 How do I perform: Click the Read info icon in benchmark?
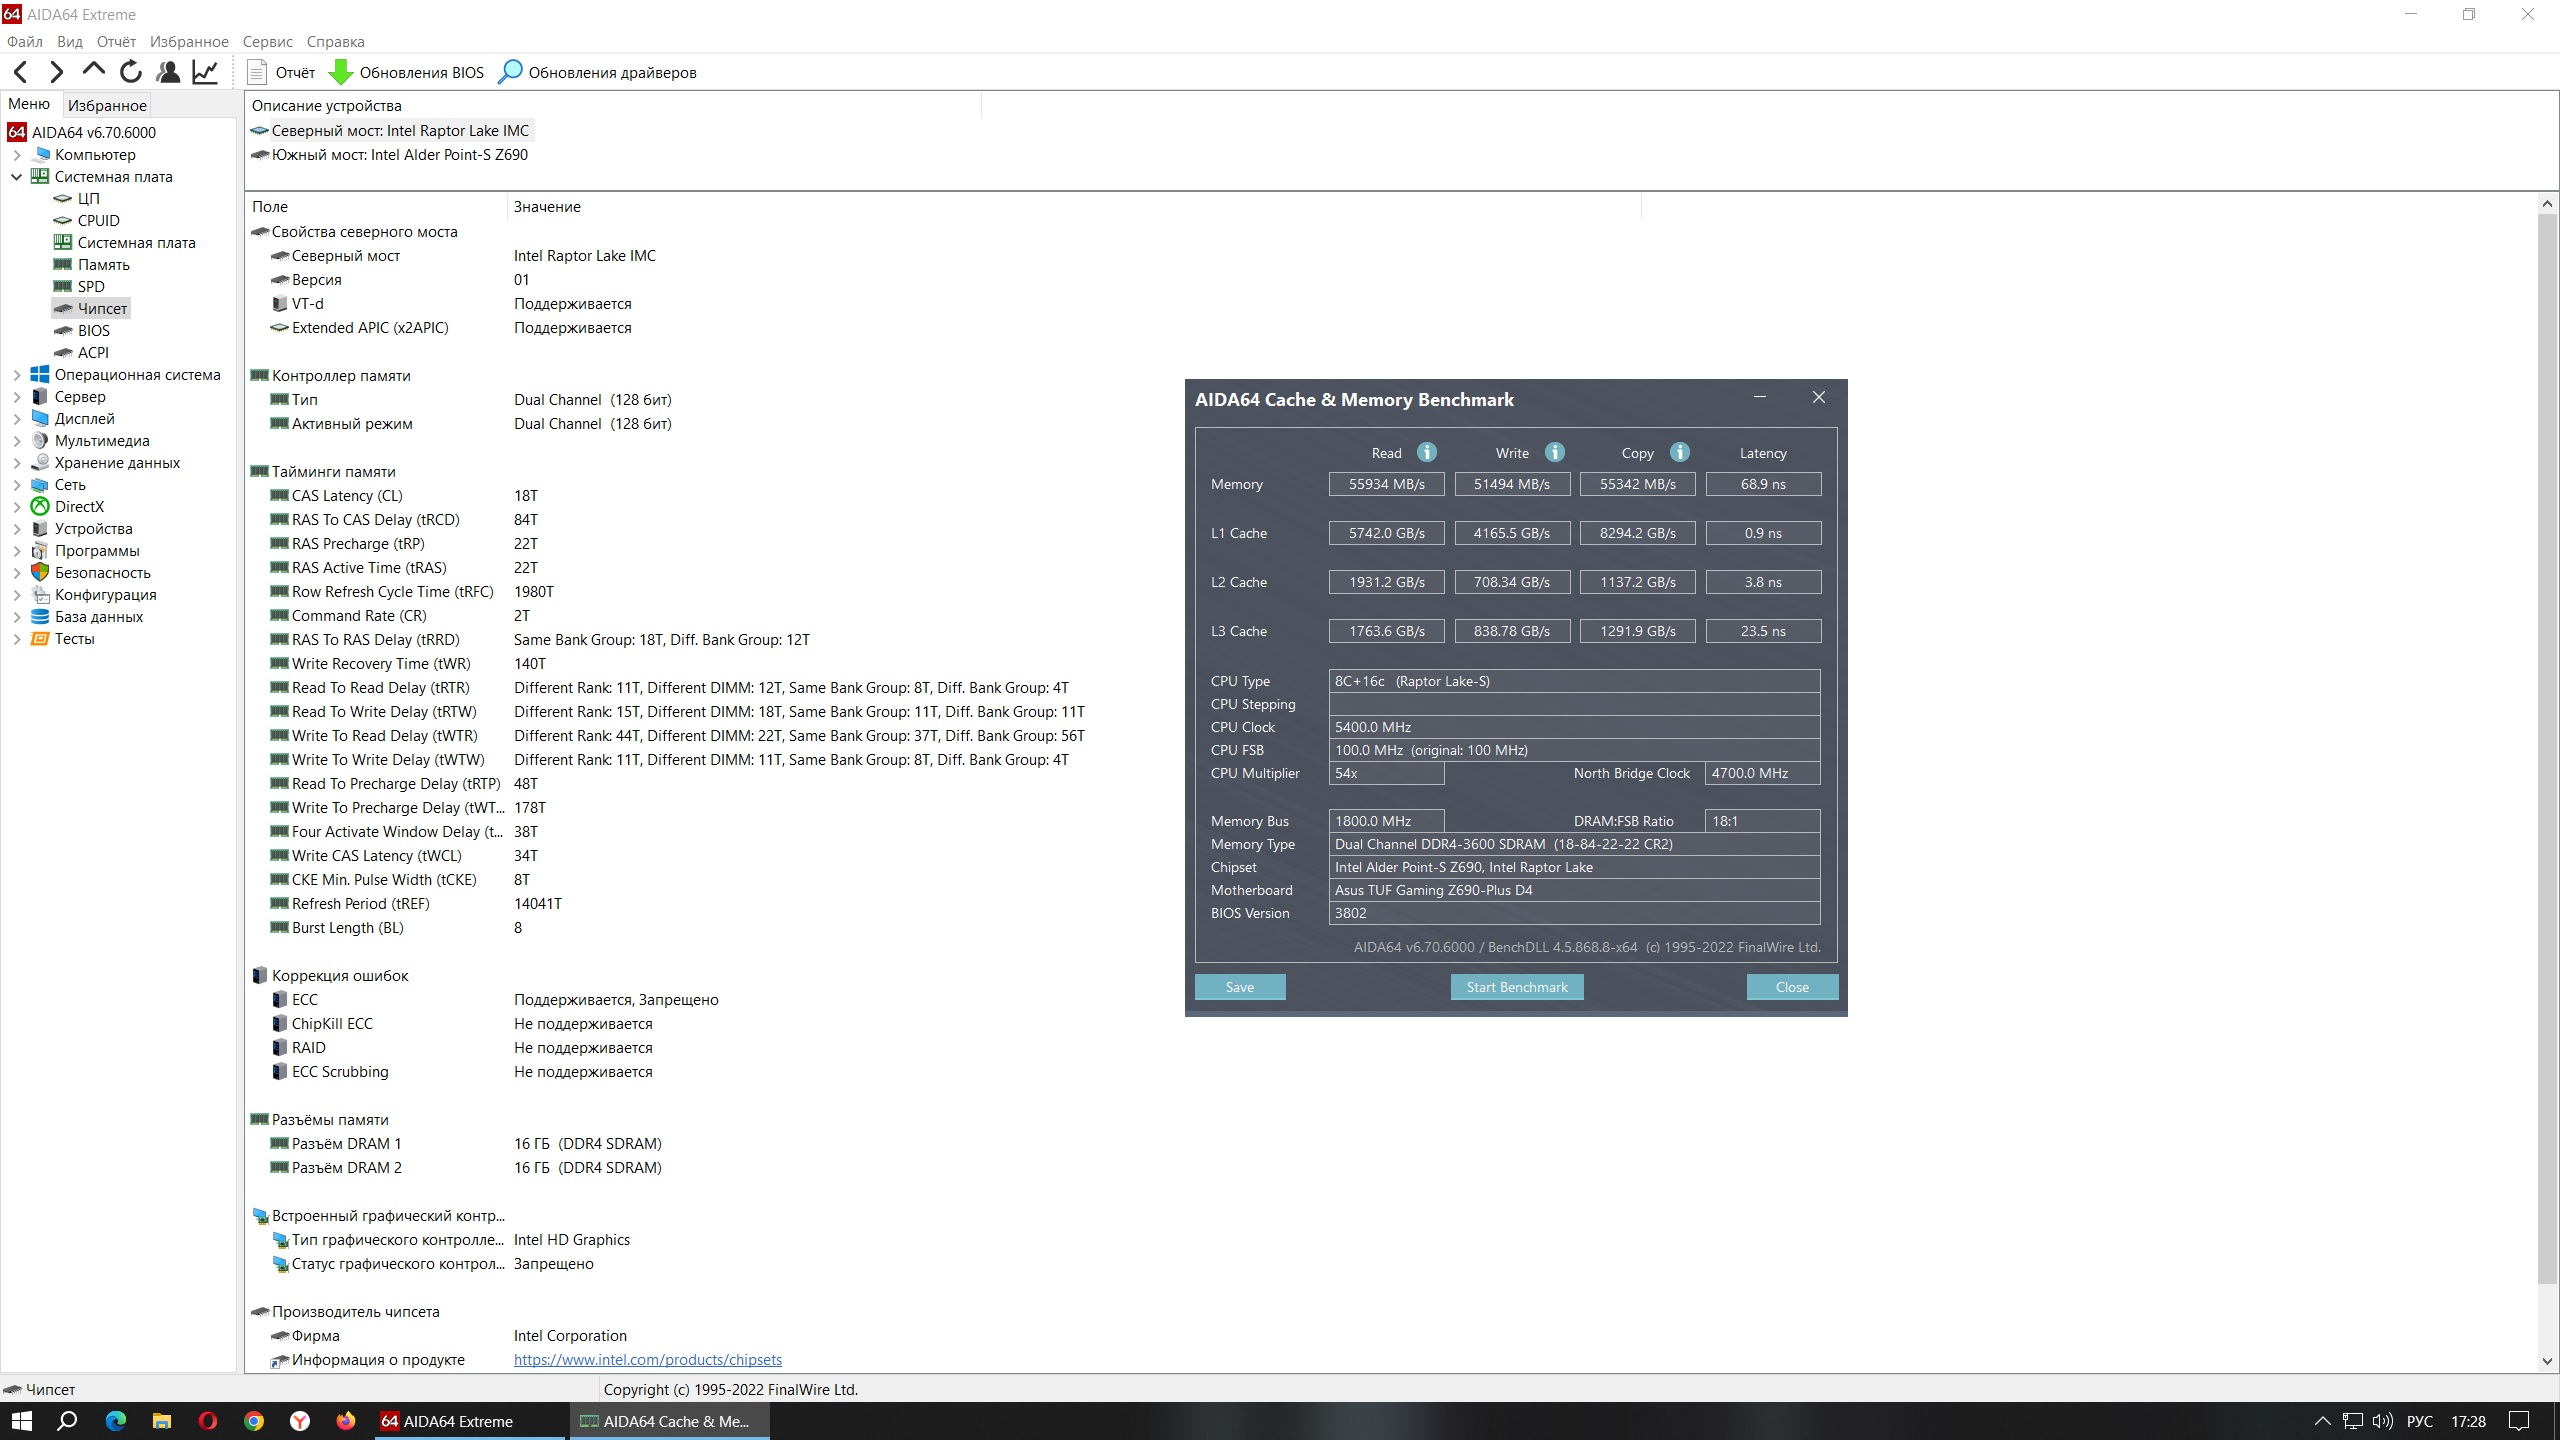coord(1427,453)
